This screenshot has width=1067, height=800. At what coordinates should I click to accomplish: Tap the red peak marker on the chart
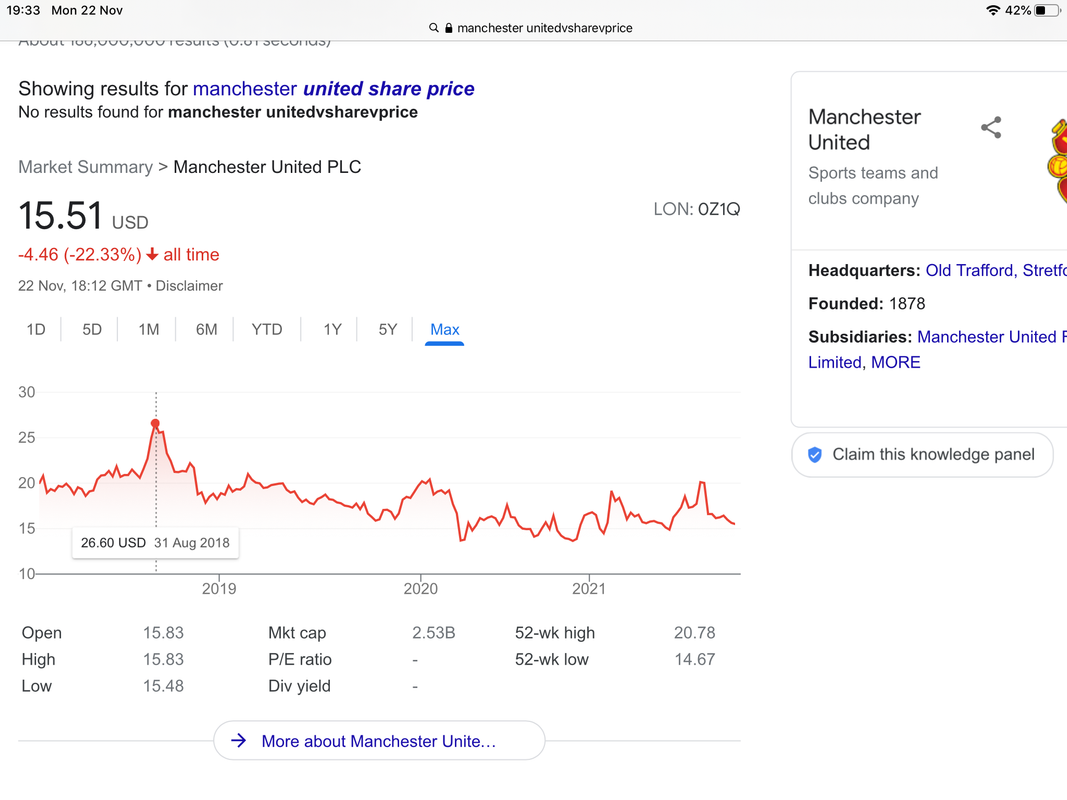[155, 424]
